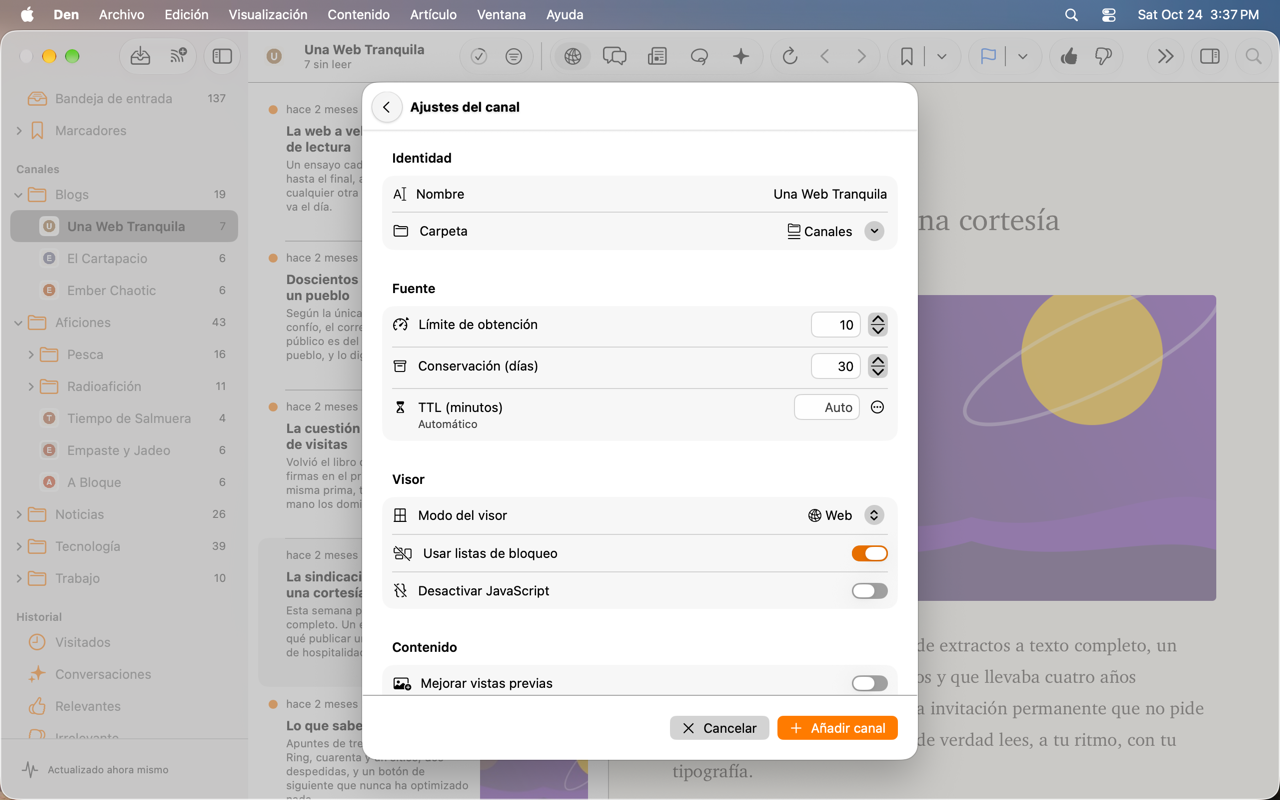The width and height of the screenshot is (1280, 800).
Task: Click Límite de obtención stepper arrows
Action: [878, 325]
